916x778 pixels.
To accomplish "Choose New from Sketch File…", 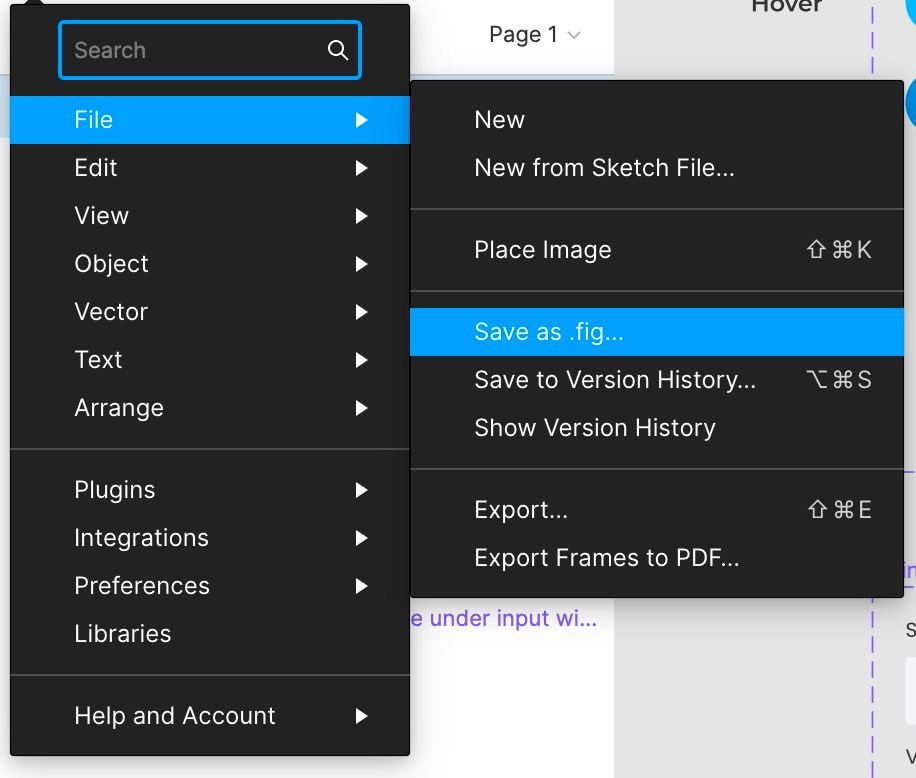I will point(657,168).
